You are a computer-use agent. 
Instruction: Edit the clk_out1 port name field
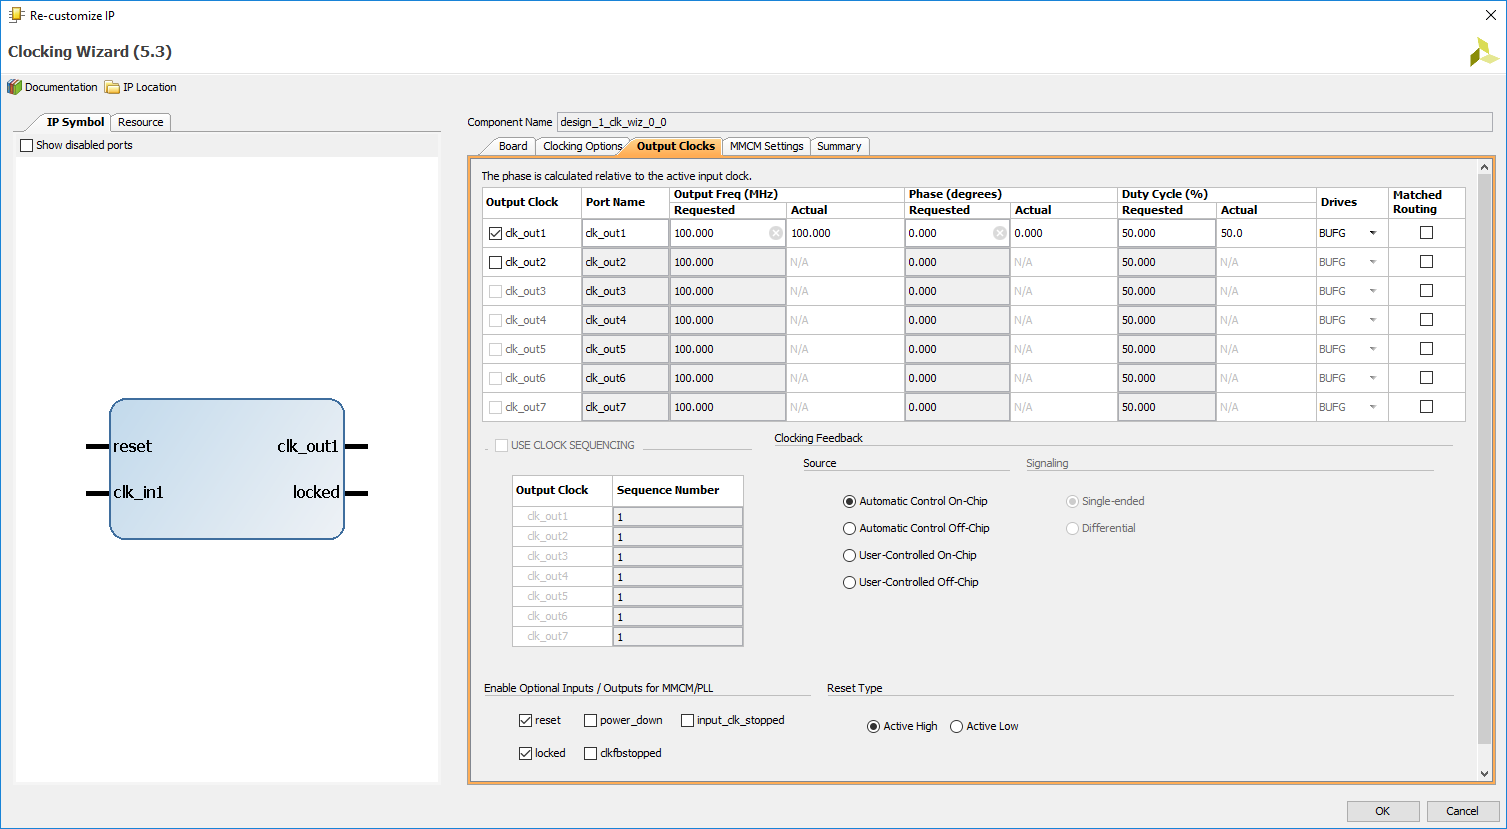click(x=626, y=233)
